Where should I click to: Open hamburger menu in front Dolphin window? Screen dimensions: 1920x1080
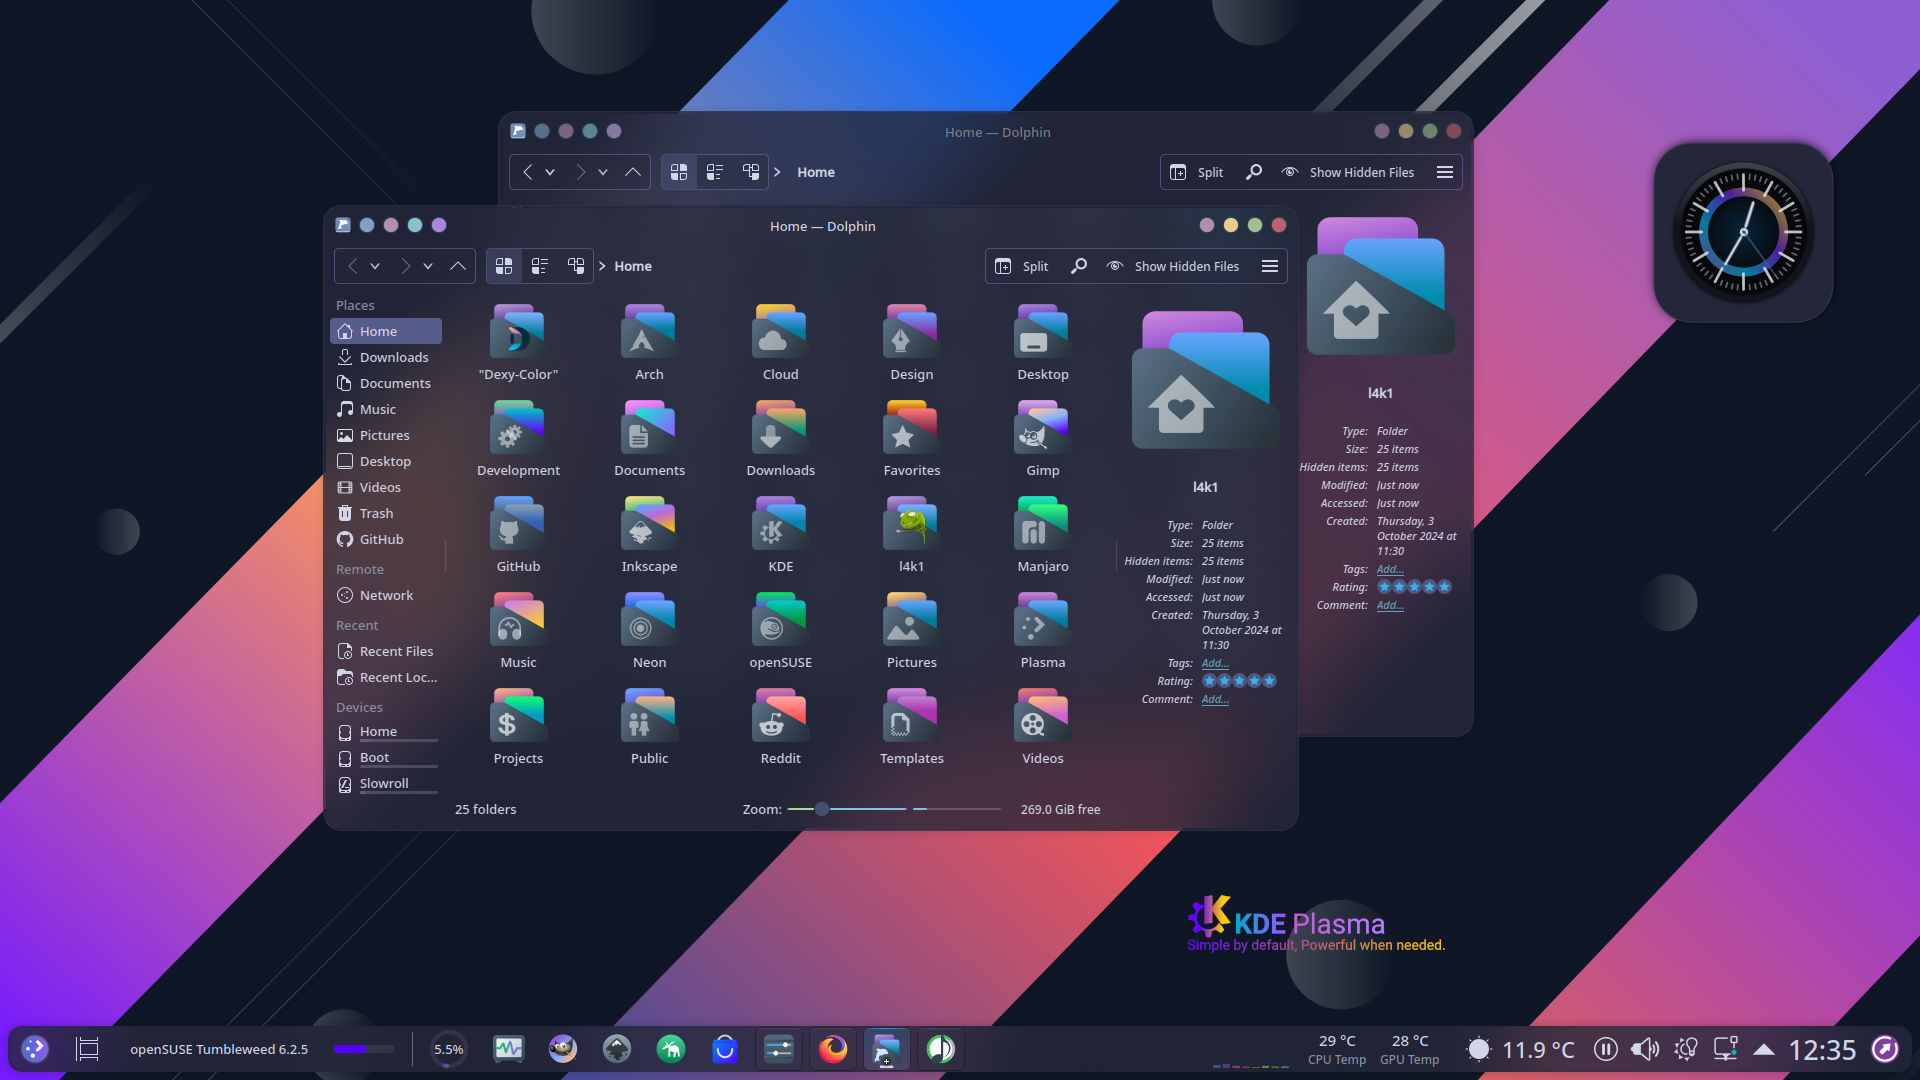tap(1270, 266)
